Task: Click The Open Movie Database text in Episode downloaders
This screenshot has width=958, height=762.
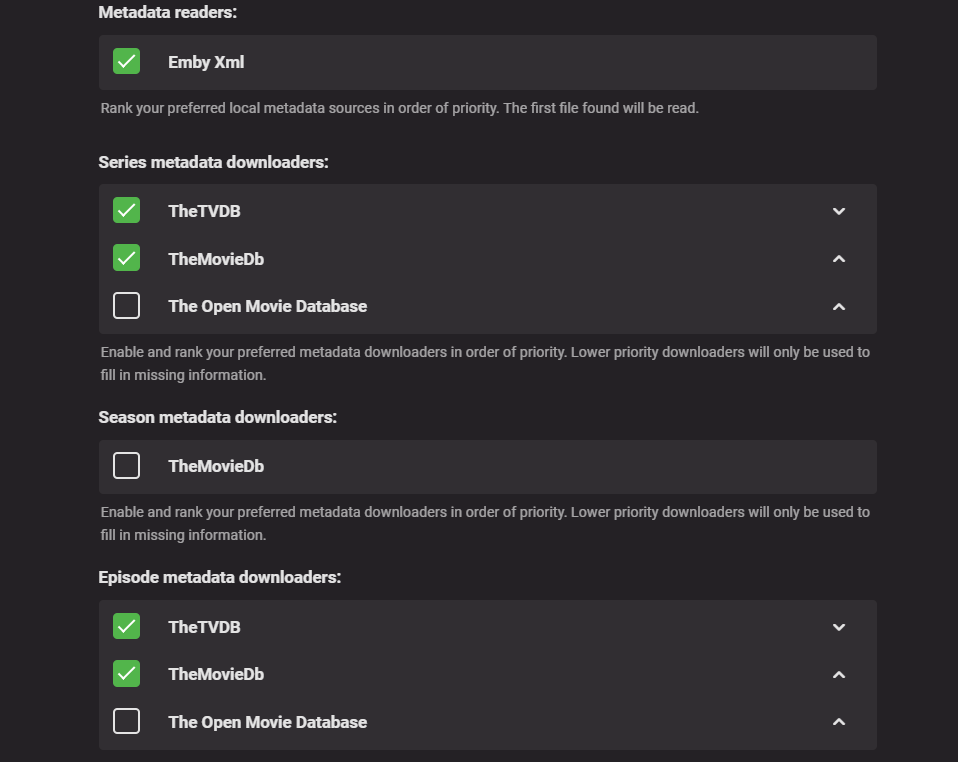Action: coord(267,722)
